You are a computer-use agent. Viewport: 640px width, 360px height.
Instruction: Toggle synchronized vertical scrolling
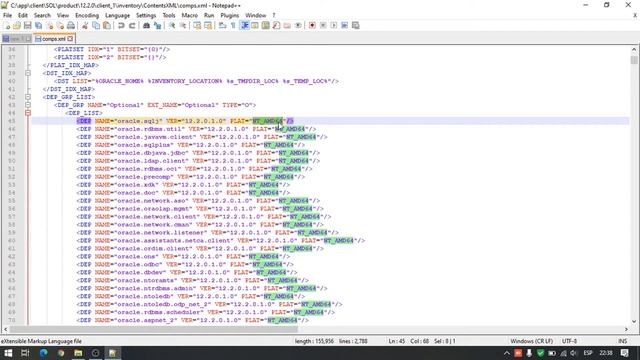pos(197,25)
